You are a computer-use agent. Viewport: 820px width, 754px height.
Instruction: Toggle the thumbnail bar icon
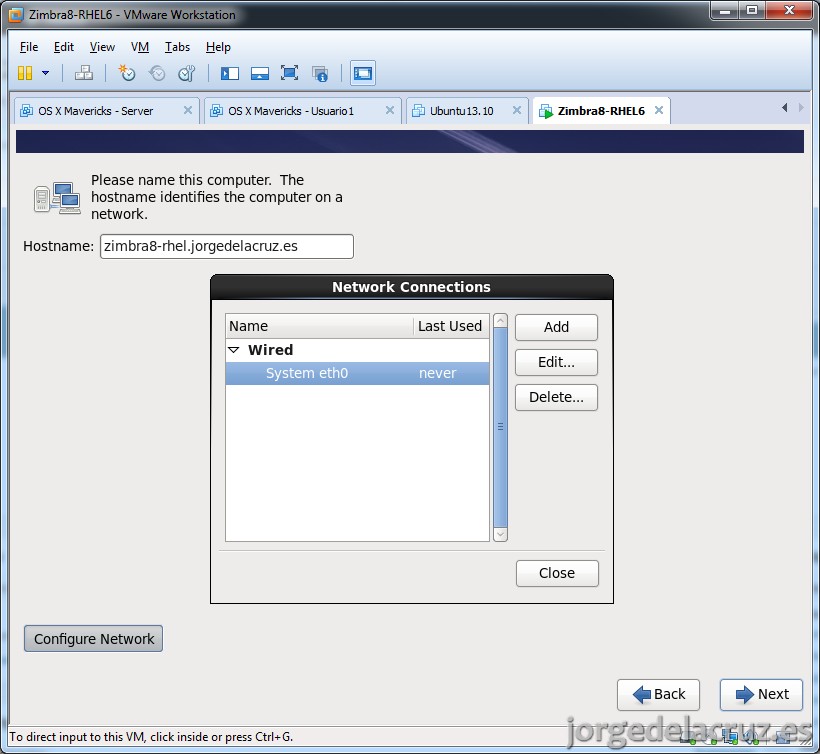259,73
